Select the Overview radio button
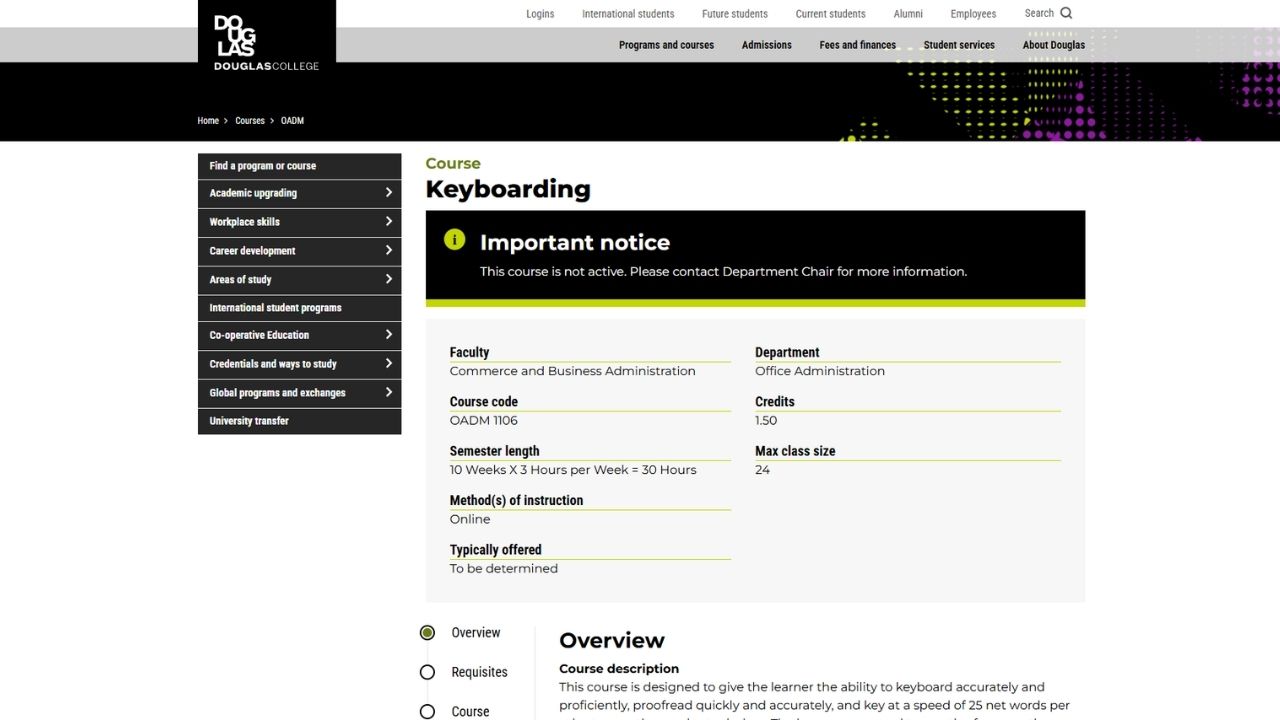Image resolution: width=1280 pixels, height=720 pixels. (x=427, y=632)
